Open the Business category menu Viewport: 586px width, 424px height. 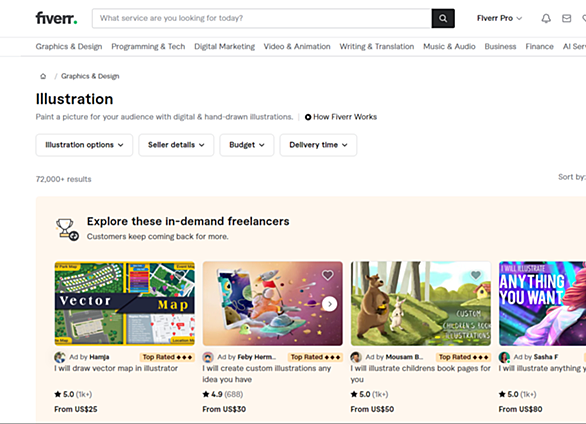tap(500, 47)
